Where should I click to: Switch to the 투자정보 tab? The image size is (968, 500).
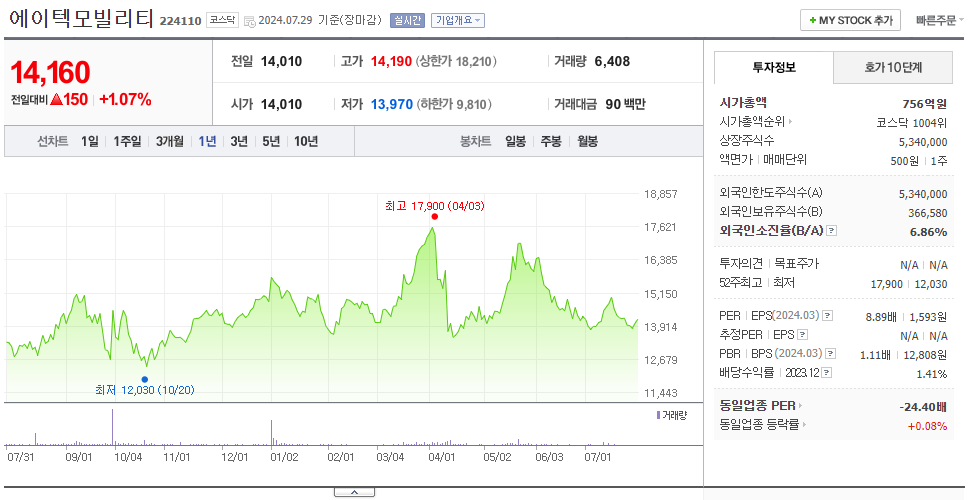774,68
